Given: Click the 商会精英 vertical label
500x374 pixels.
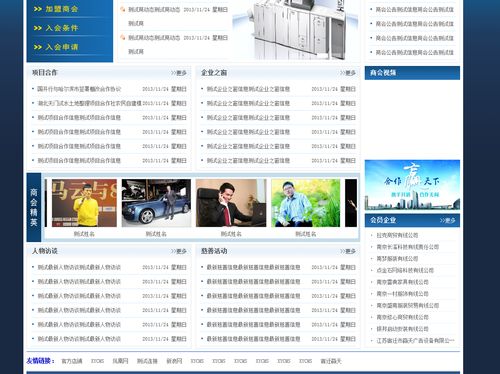Looking at the screenshot, I should tap(34, 207).
